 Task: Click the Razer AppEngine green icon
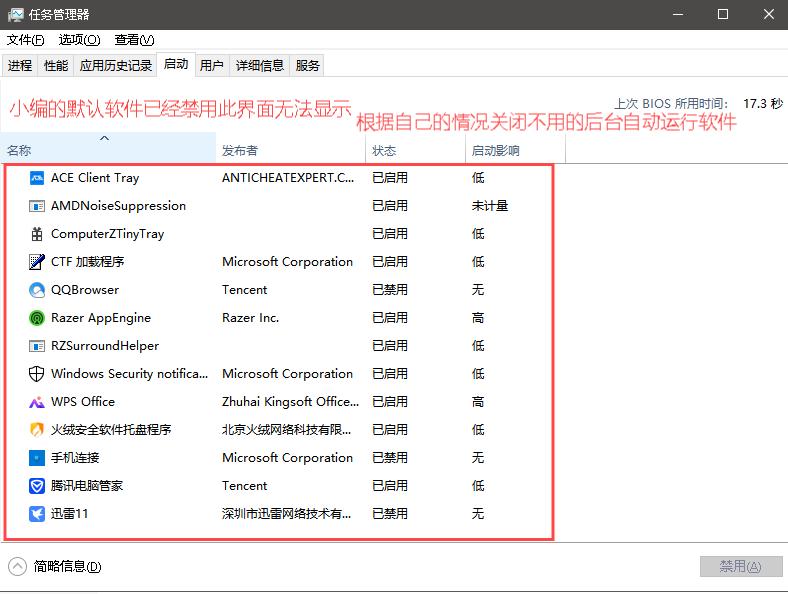(37, 318)
